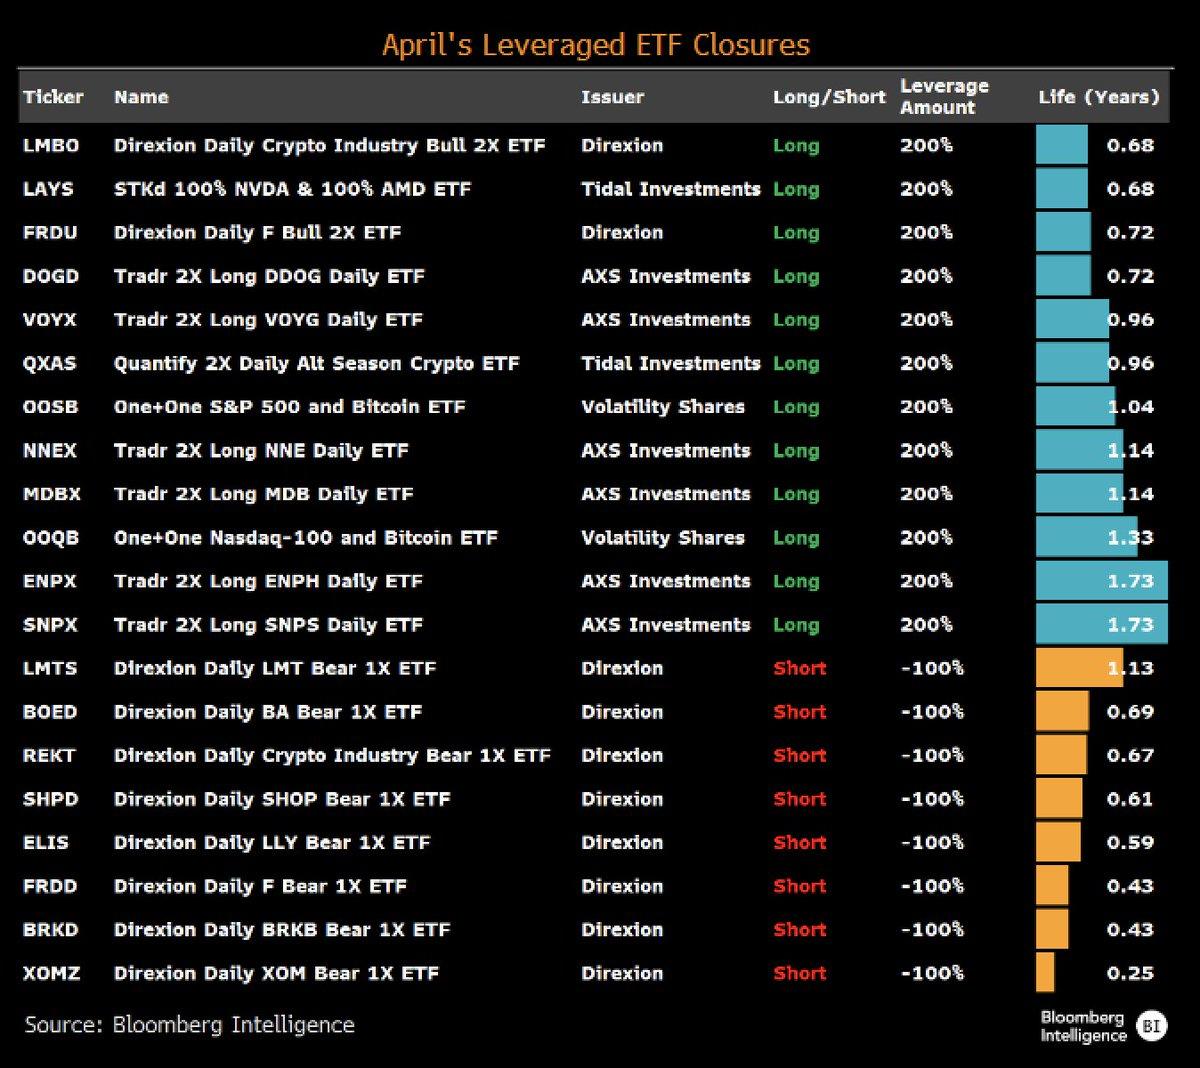The width and height of the screenshot is (1200, 1068).
Task: Click the blue life bar in SNPX row
Action: click(x=1102, y=625)
